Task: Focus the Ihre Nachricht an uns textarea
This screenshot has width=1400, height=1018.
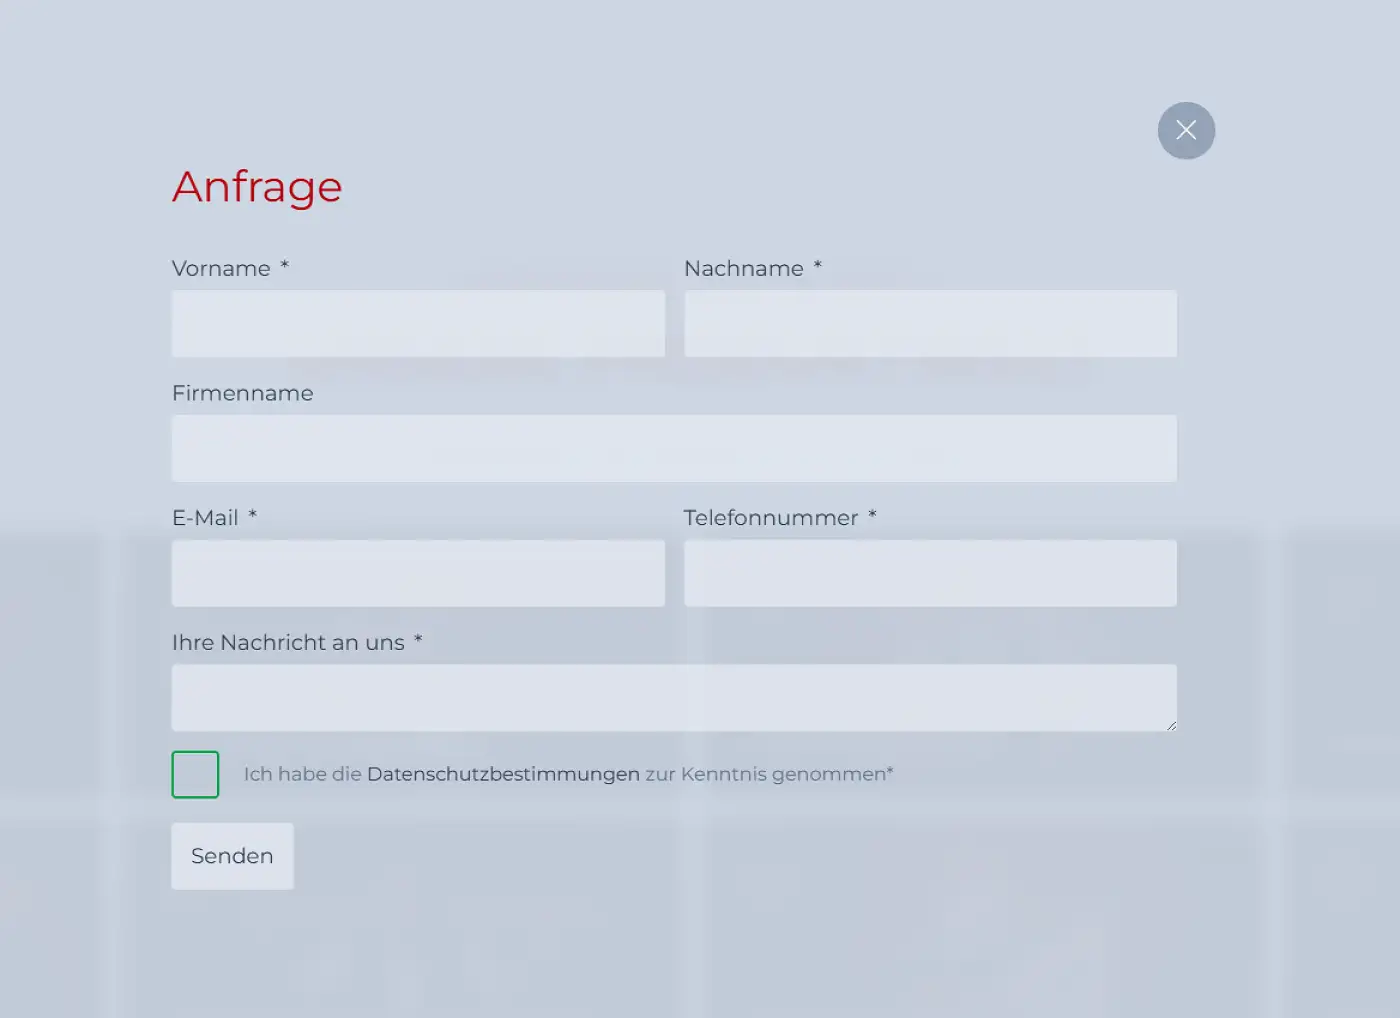Action: click(x=674, y=698)
